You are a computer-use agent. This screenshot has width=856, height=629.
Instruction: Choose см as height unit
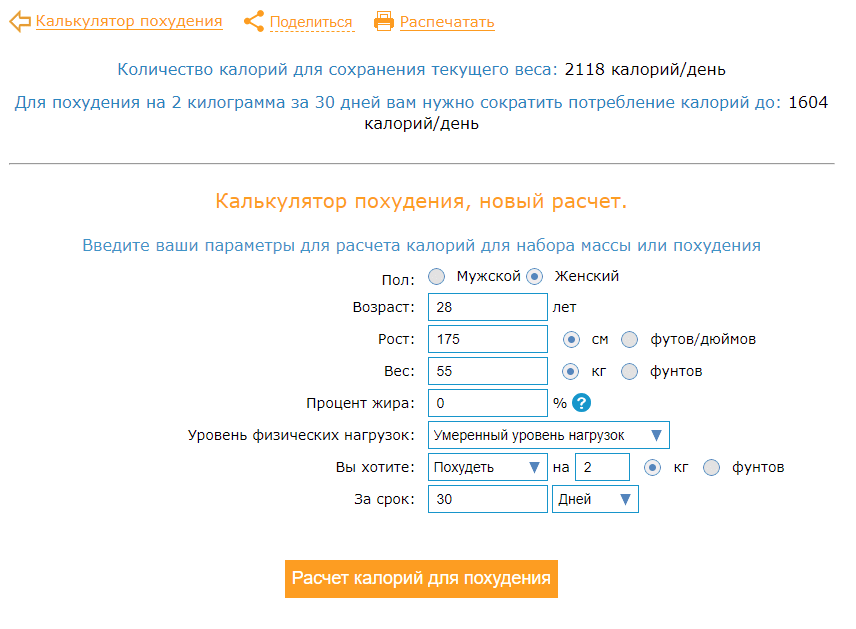click(571, 340)
